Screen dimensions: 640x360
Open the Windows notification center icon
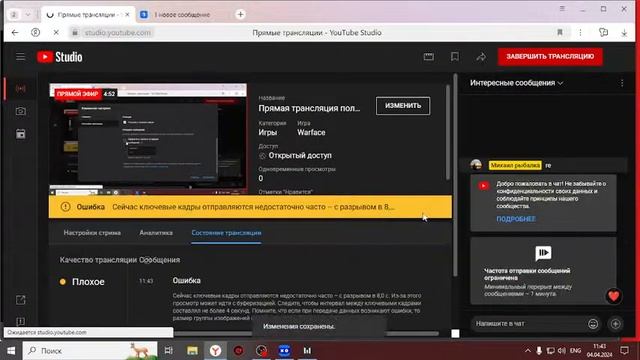point(624,351)
